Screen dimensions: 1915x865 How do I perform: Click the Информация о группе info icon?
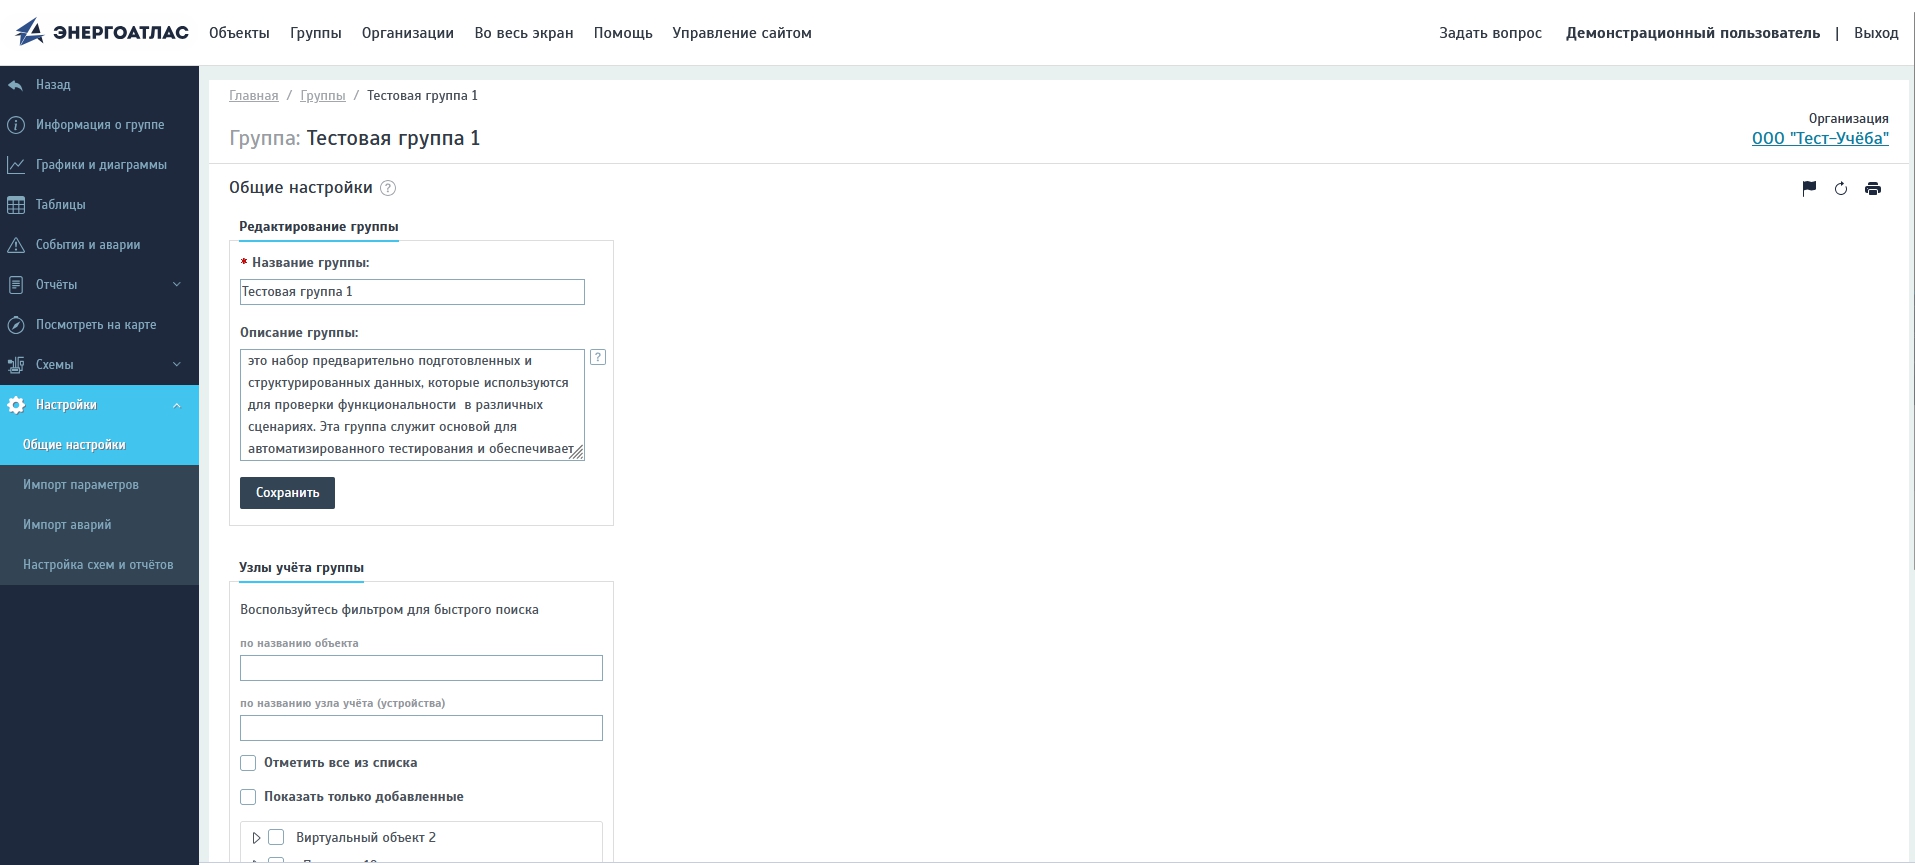[15, 125]
